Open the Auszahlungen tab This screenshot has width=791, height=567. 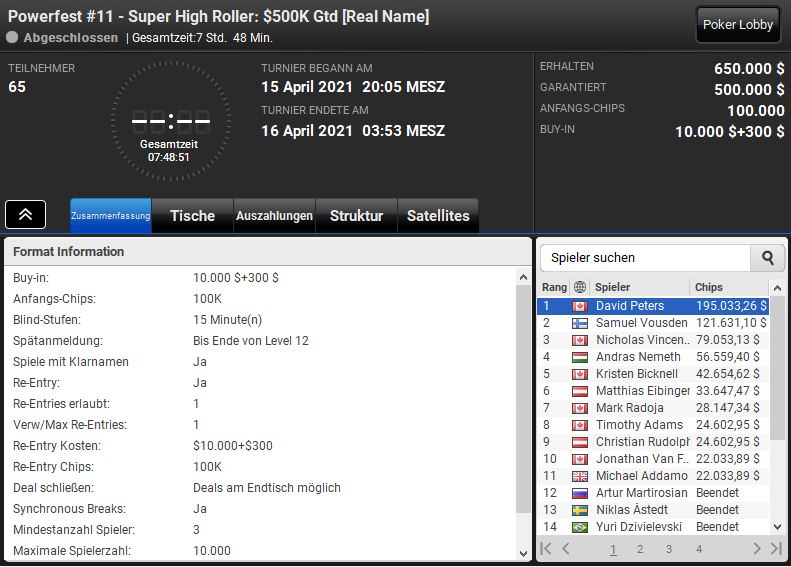click(x=274, y=215)
